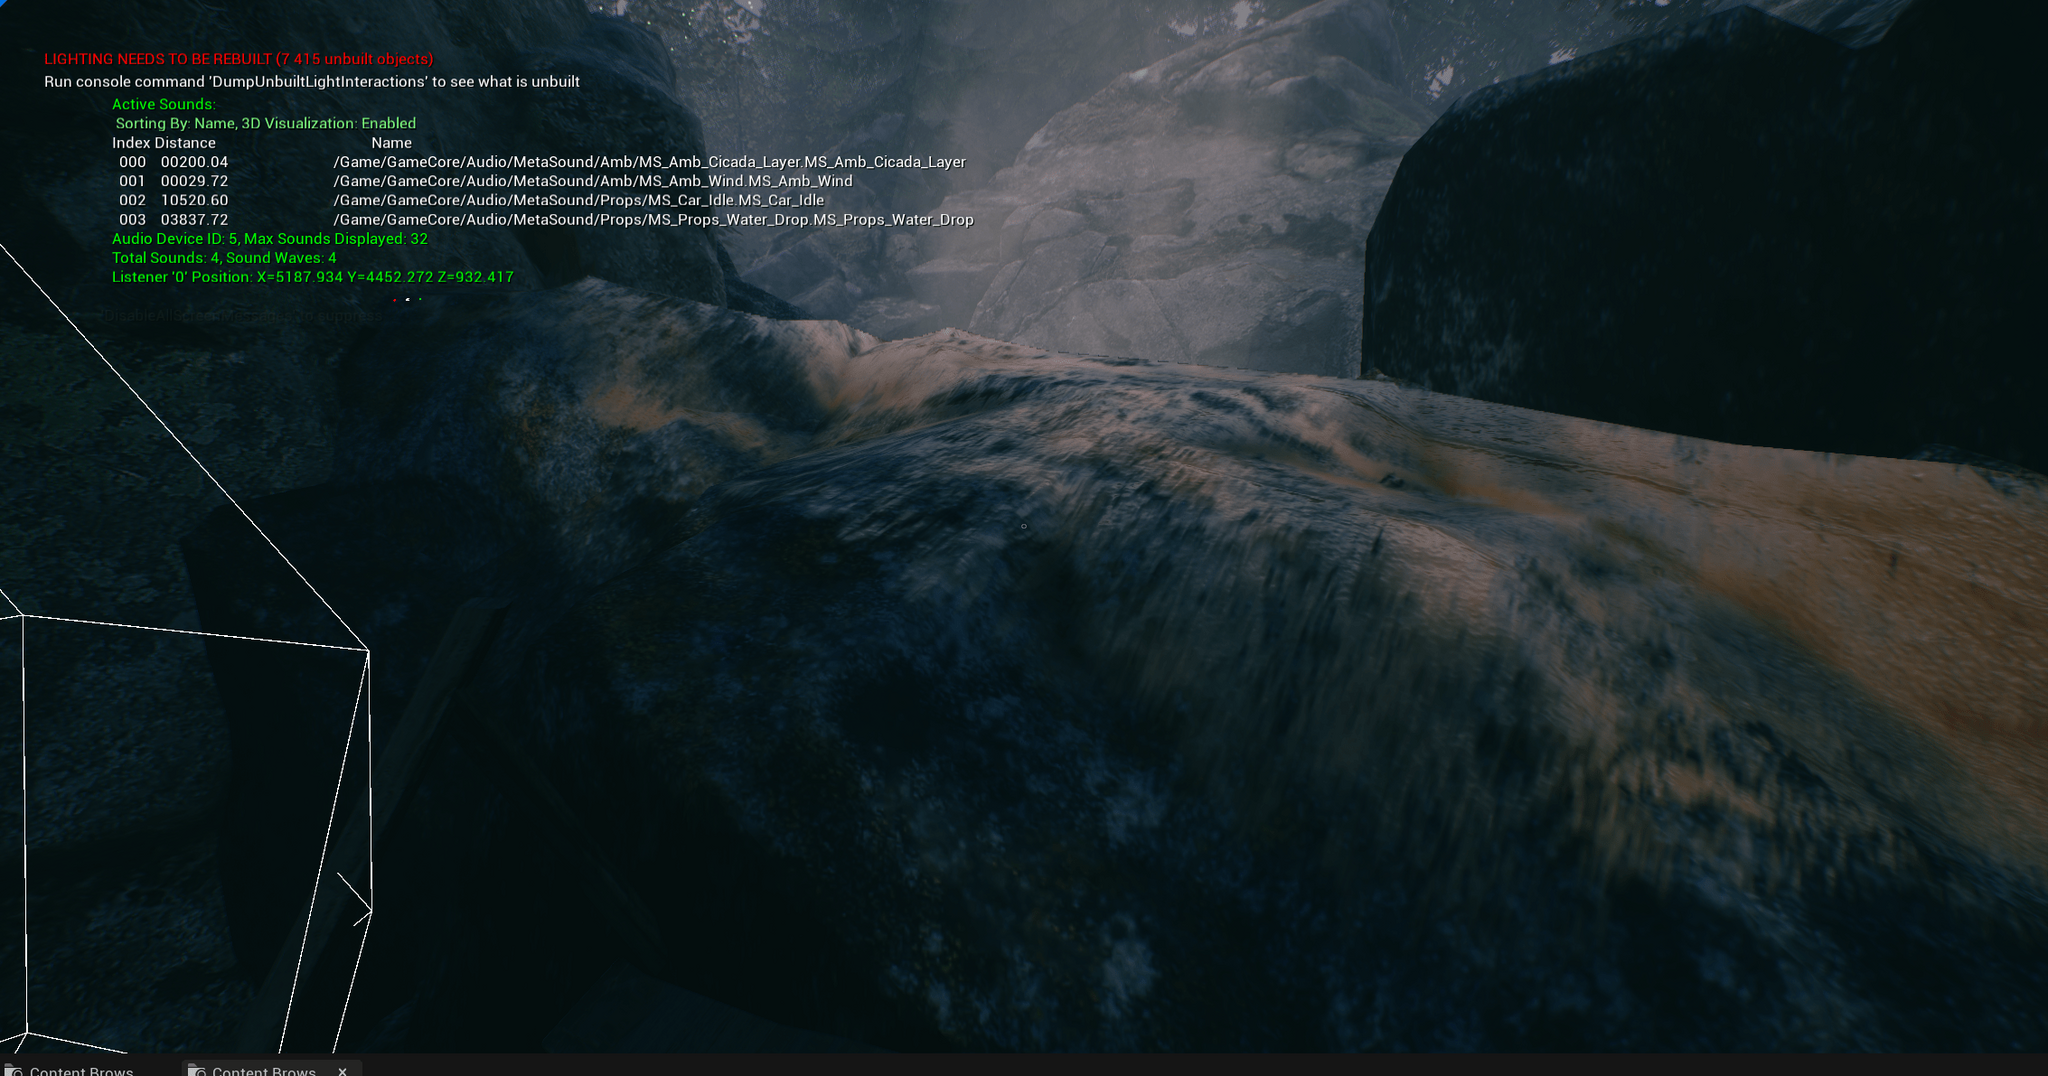The height and width of the screenshot is (1076, 2048).
Task: Click the "Listener '0' Position" coordinates line
Action: coord(313,277)
